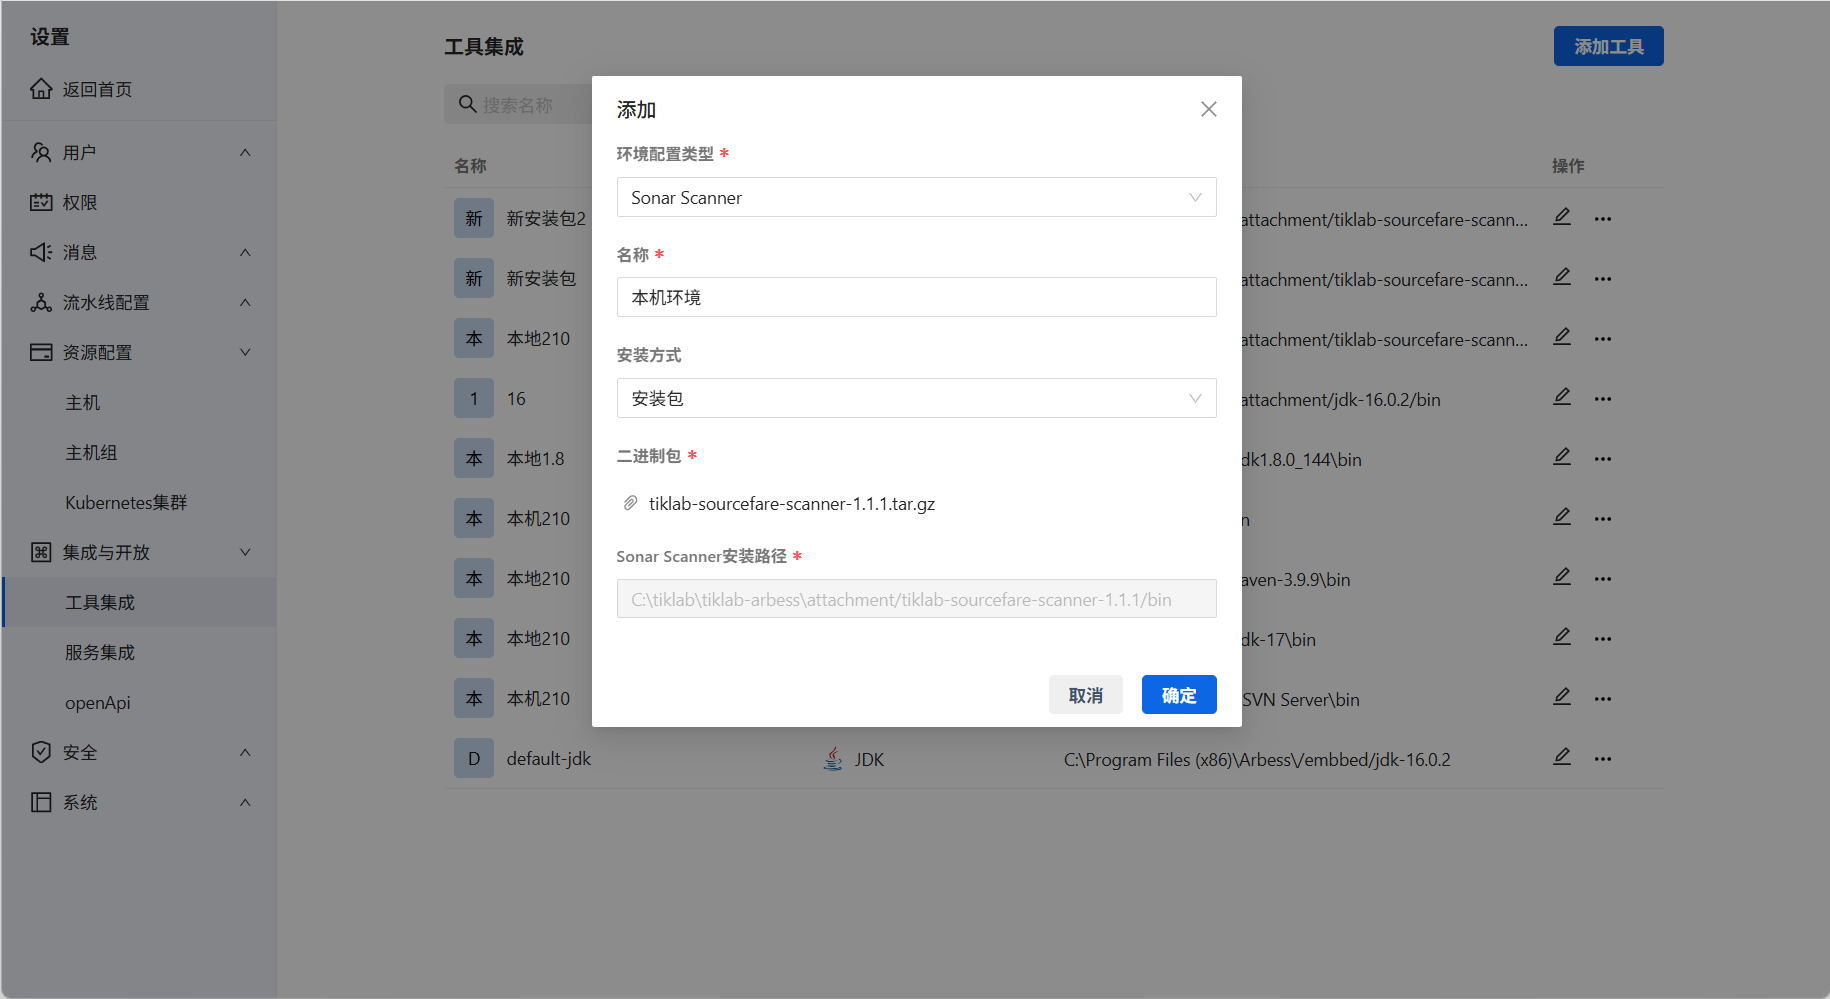Click the default-jdk name cell
This screenshot has width=1830, height=999.
[548, 759]
